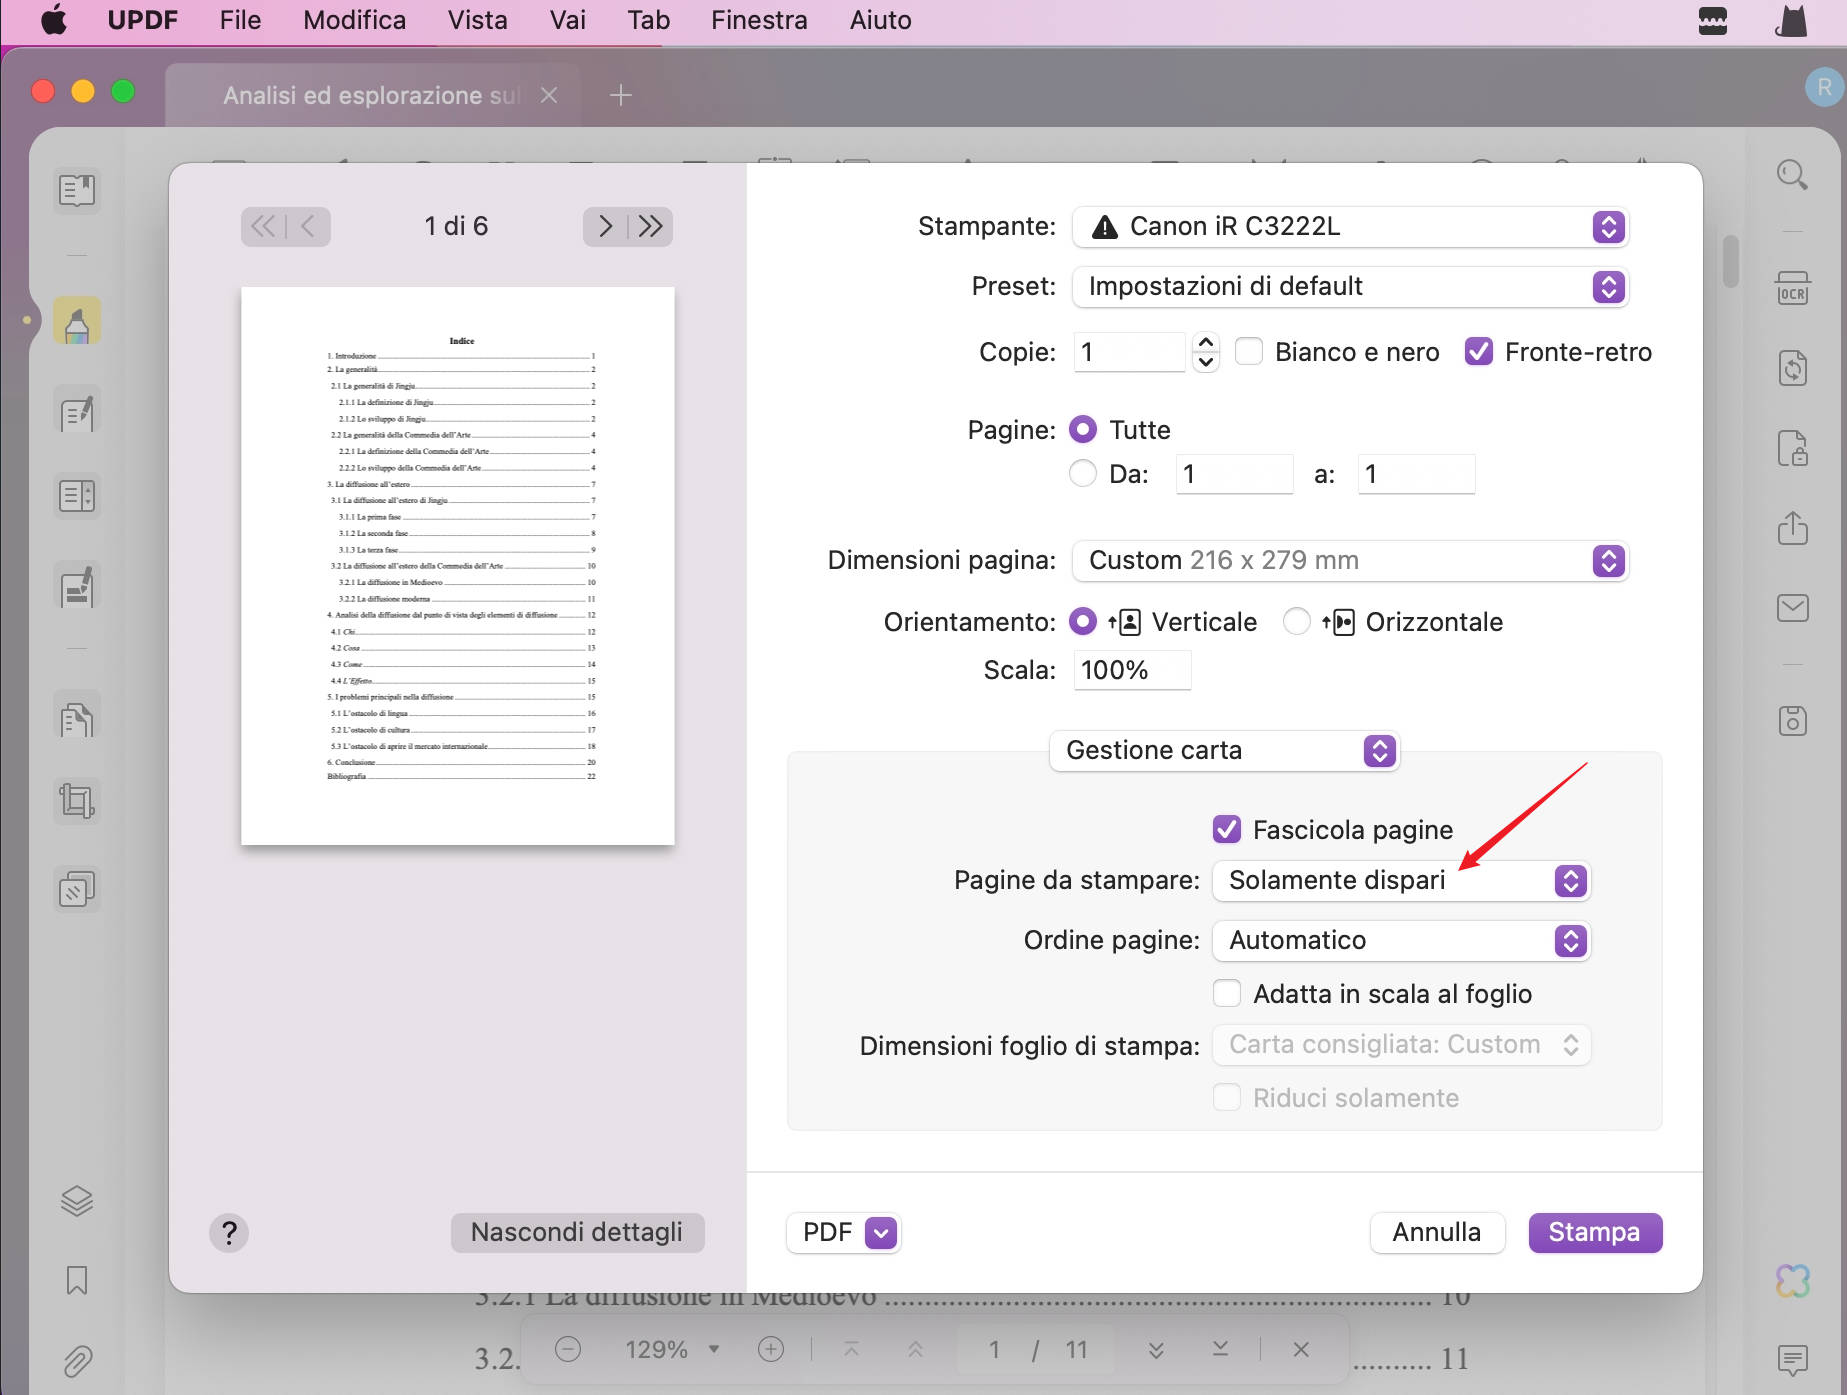Select the Crop Pages tool
1847x1395 pixels.
77,801
